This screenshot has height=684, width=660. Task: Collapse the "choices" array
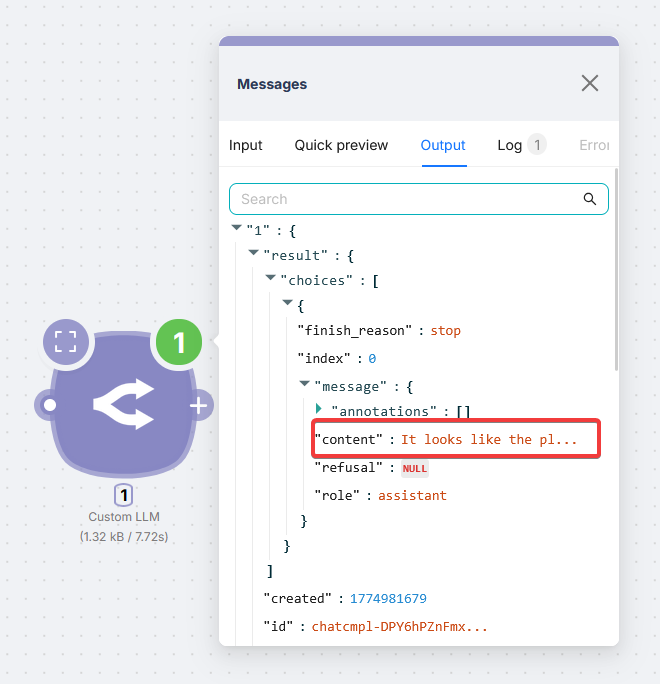click(270, 279)
